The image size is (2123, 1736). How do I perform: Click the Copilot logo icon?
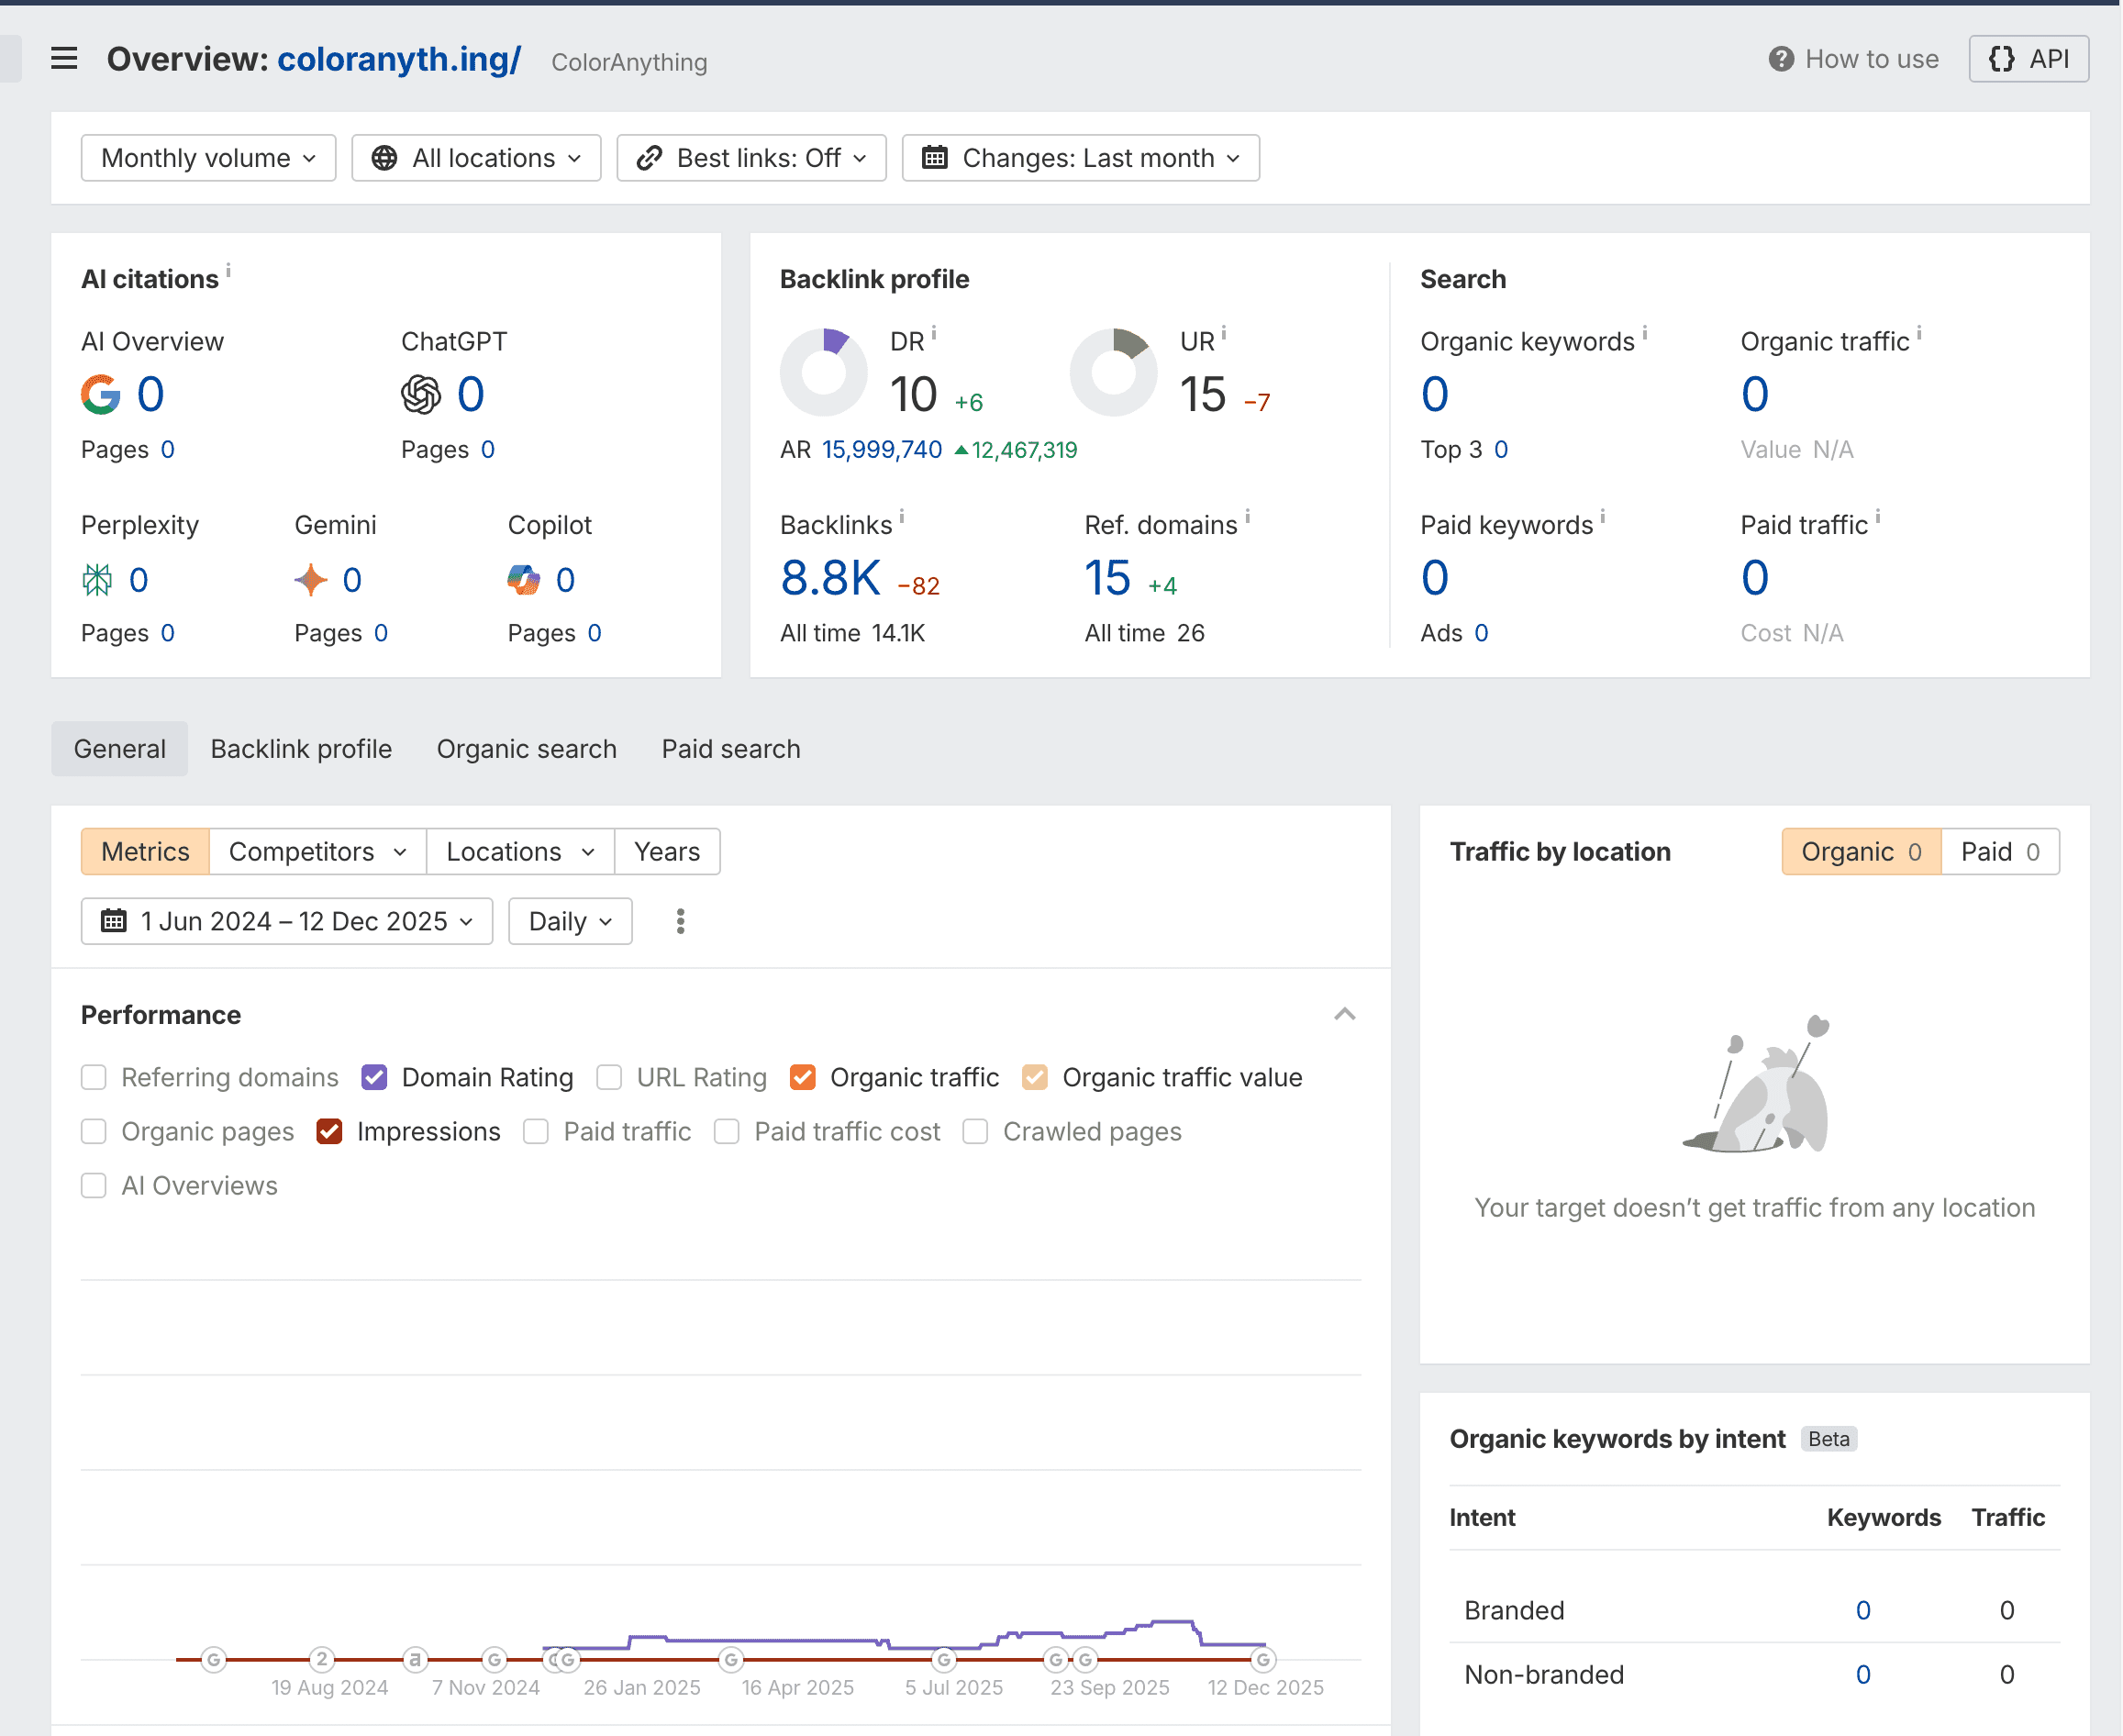click(523, 580)
